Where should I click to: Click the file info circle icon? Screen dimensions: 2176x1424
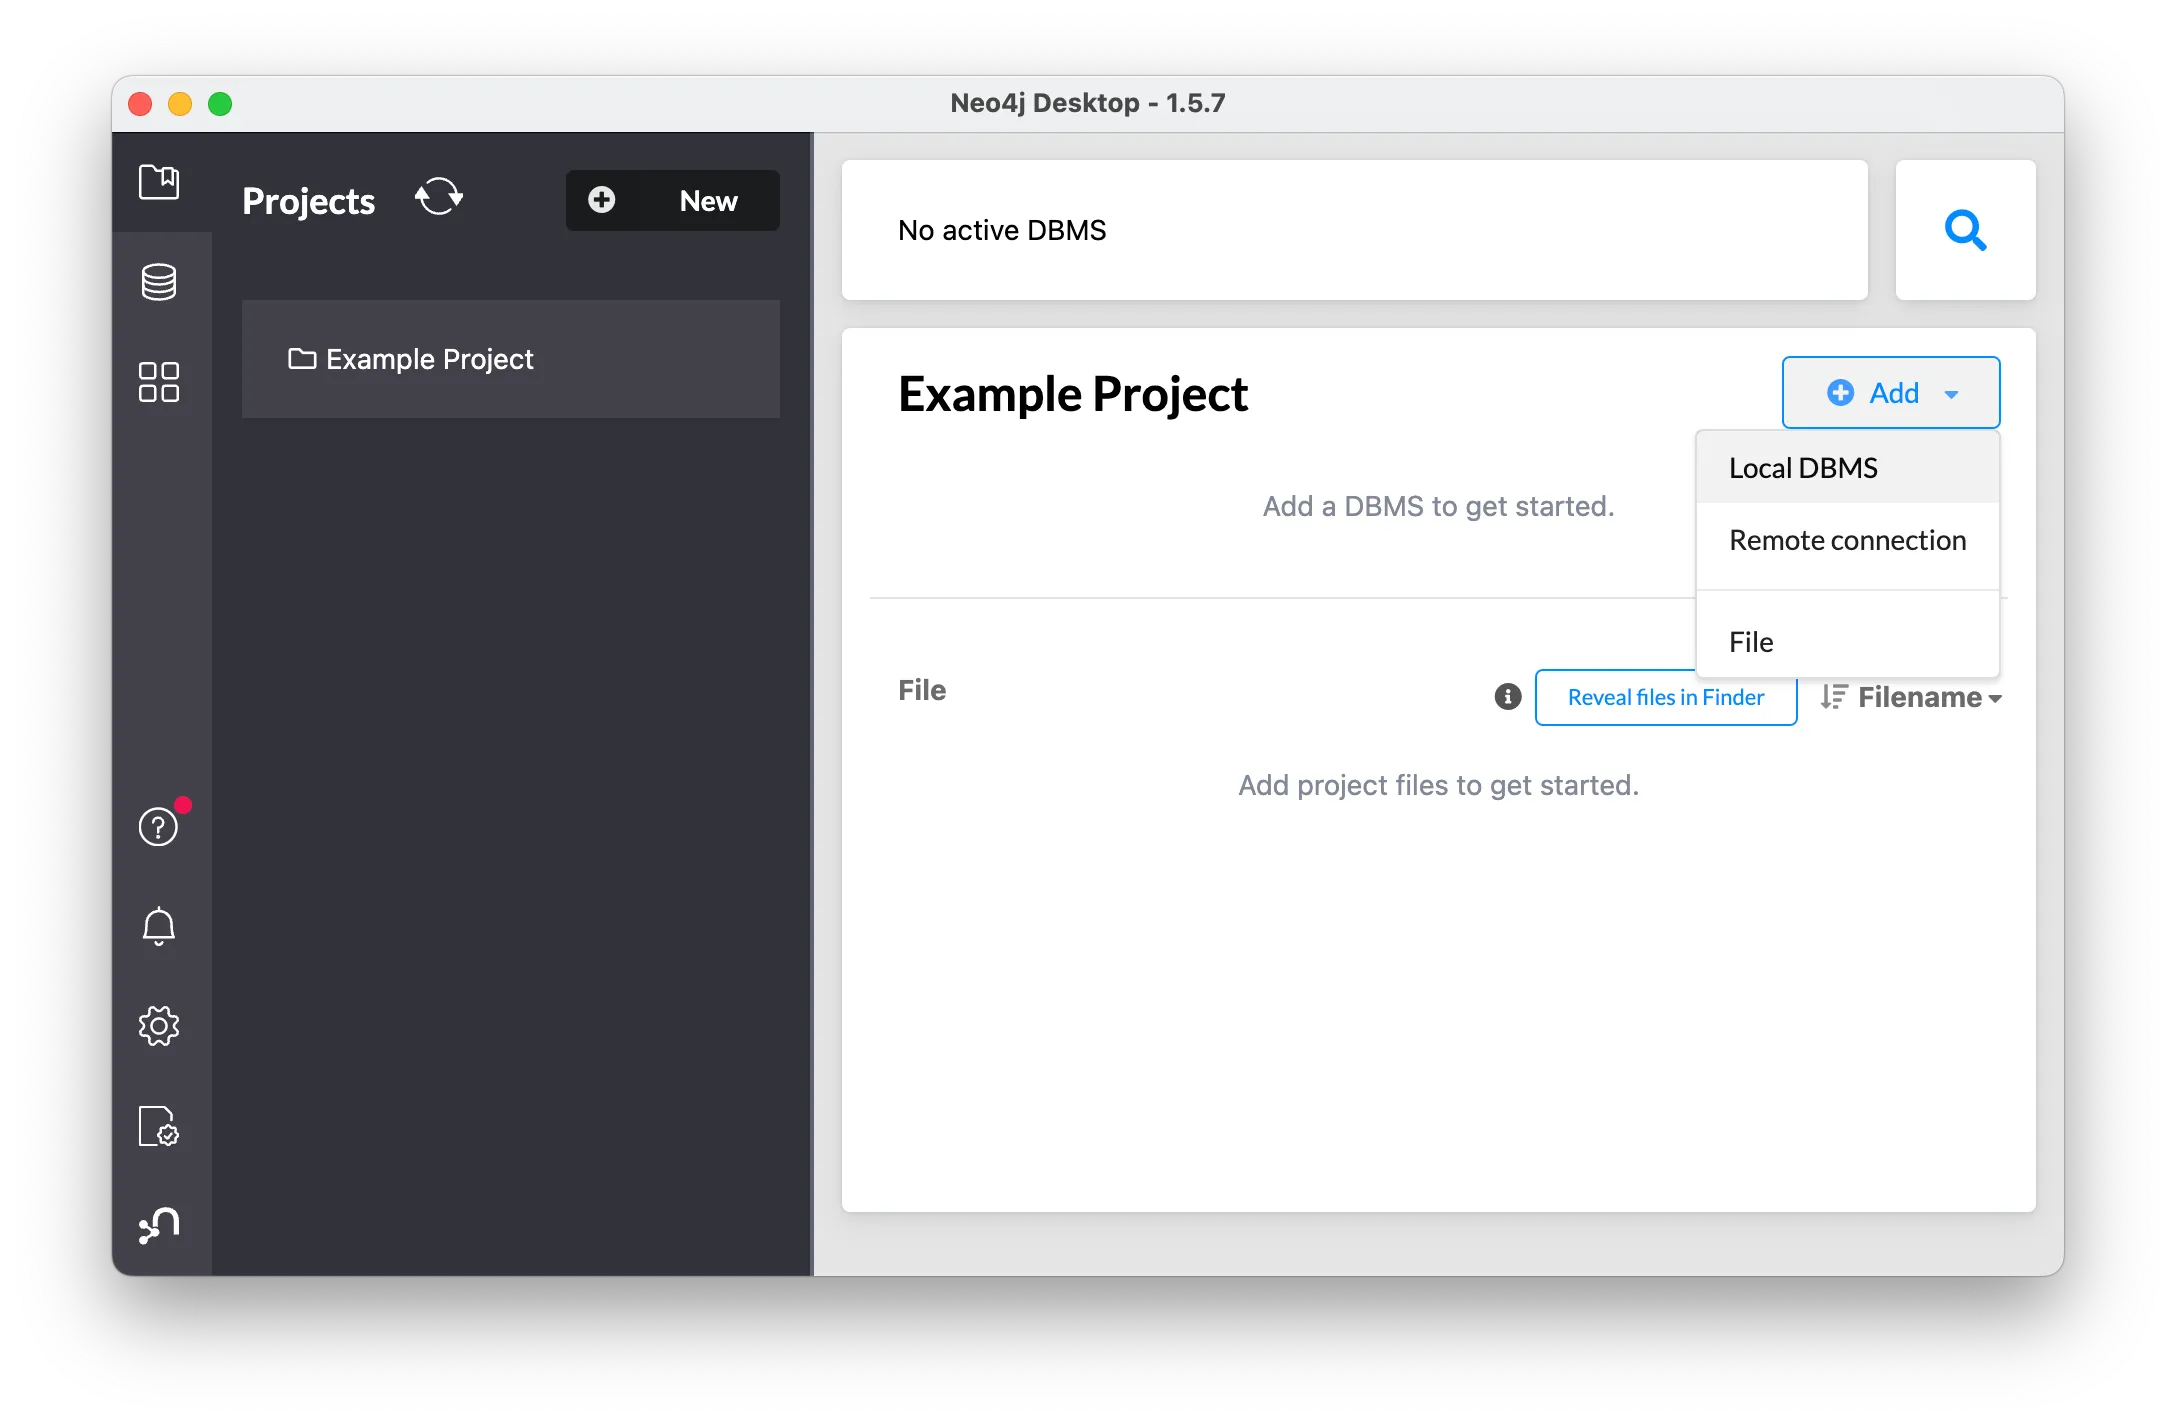click(1508, 696)
